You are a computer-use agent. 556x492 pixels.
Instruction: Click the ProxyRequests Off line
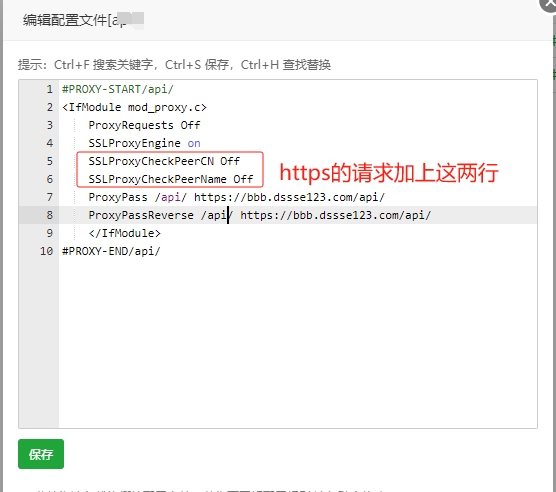tap(144, 125)
